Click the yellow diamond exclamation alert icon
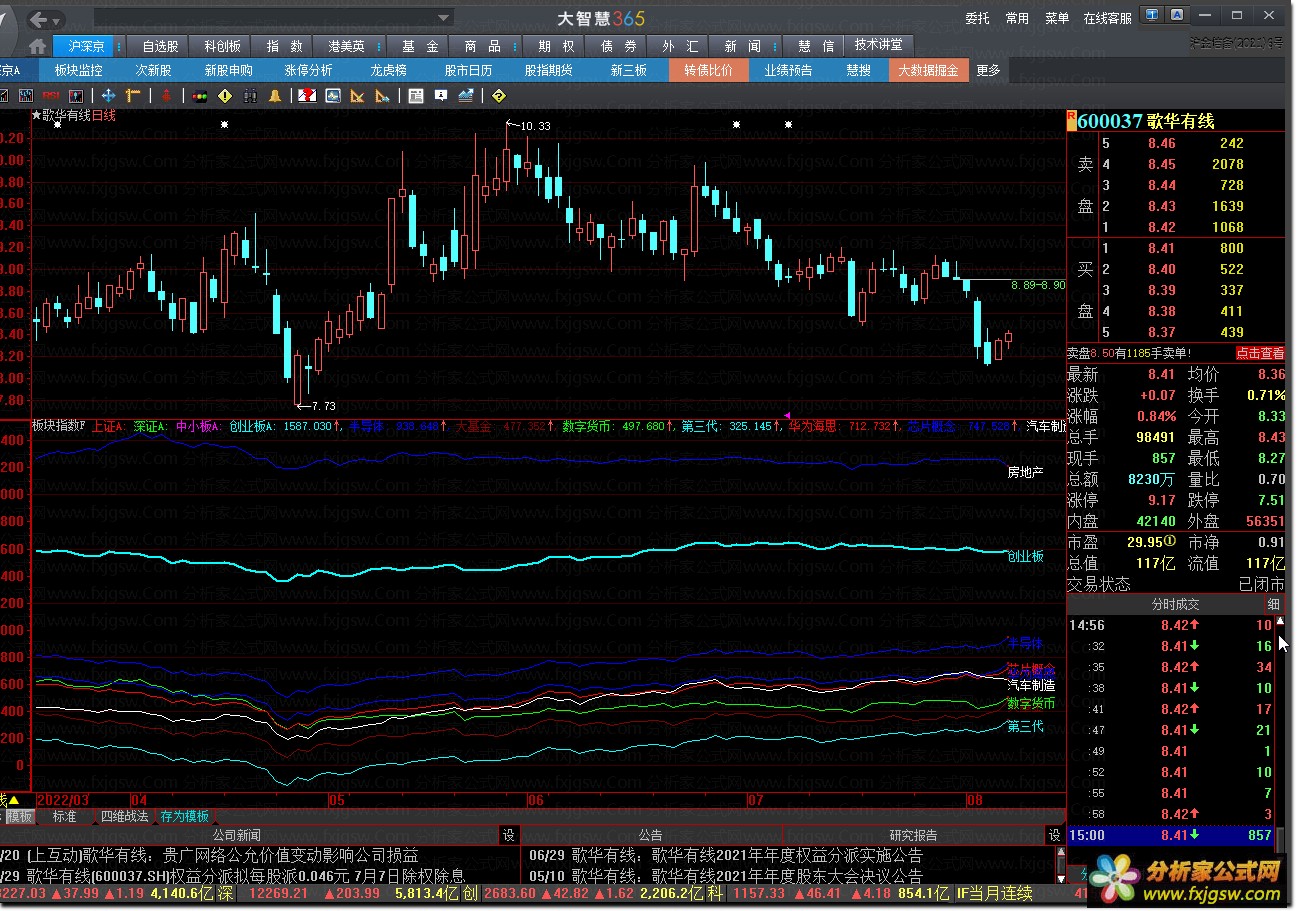This screenshot has height=911, width=1297. click(225, 96)
